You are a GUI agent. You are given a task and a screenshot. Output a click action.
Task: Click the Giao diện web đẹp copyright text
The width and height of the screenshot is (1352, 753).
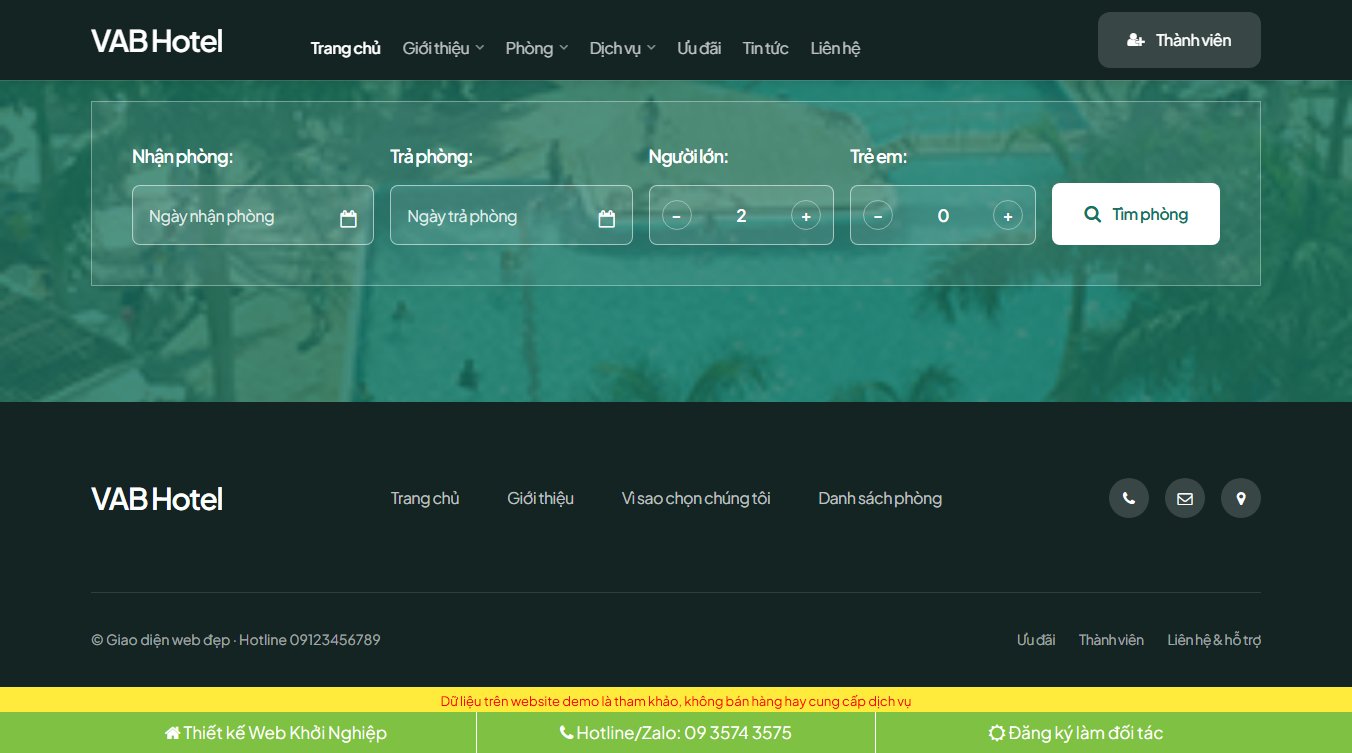[236, 640]
